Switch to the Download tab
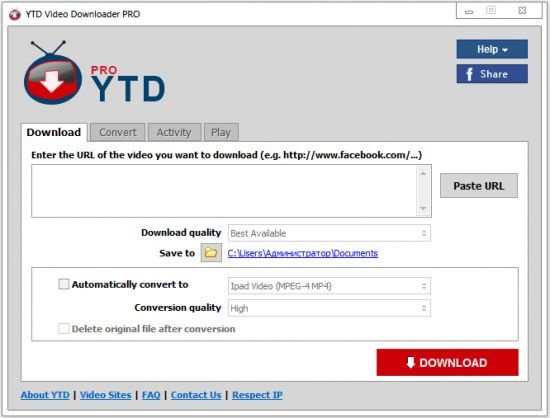Image resolution: width=550 pixels, height=418 pixels. pyautogui.click(x=54, y=132)
